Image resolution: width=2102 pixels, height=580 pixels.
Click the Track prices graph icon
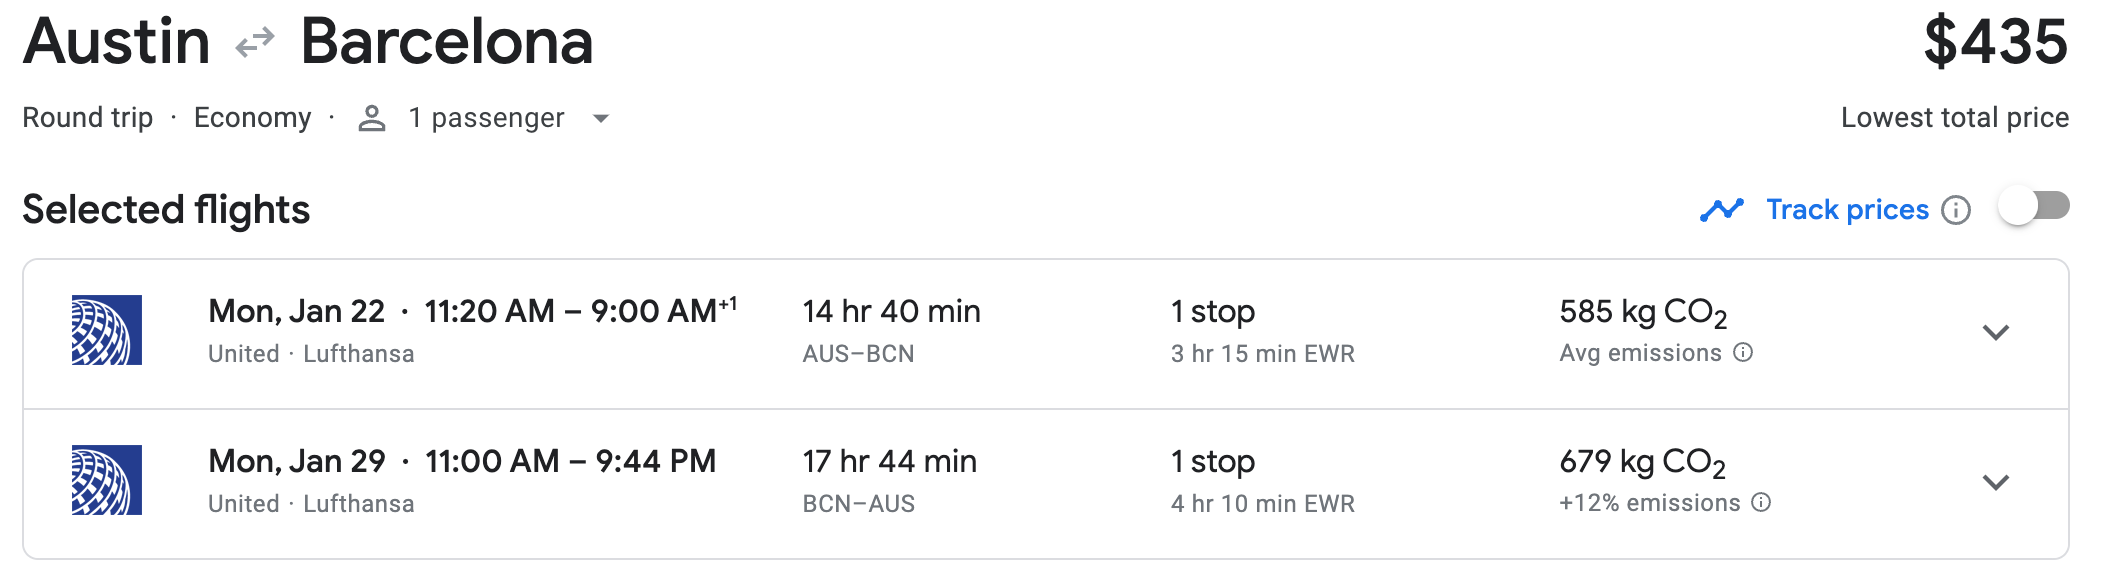[x=1721, y=210]
